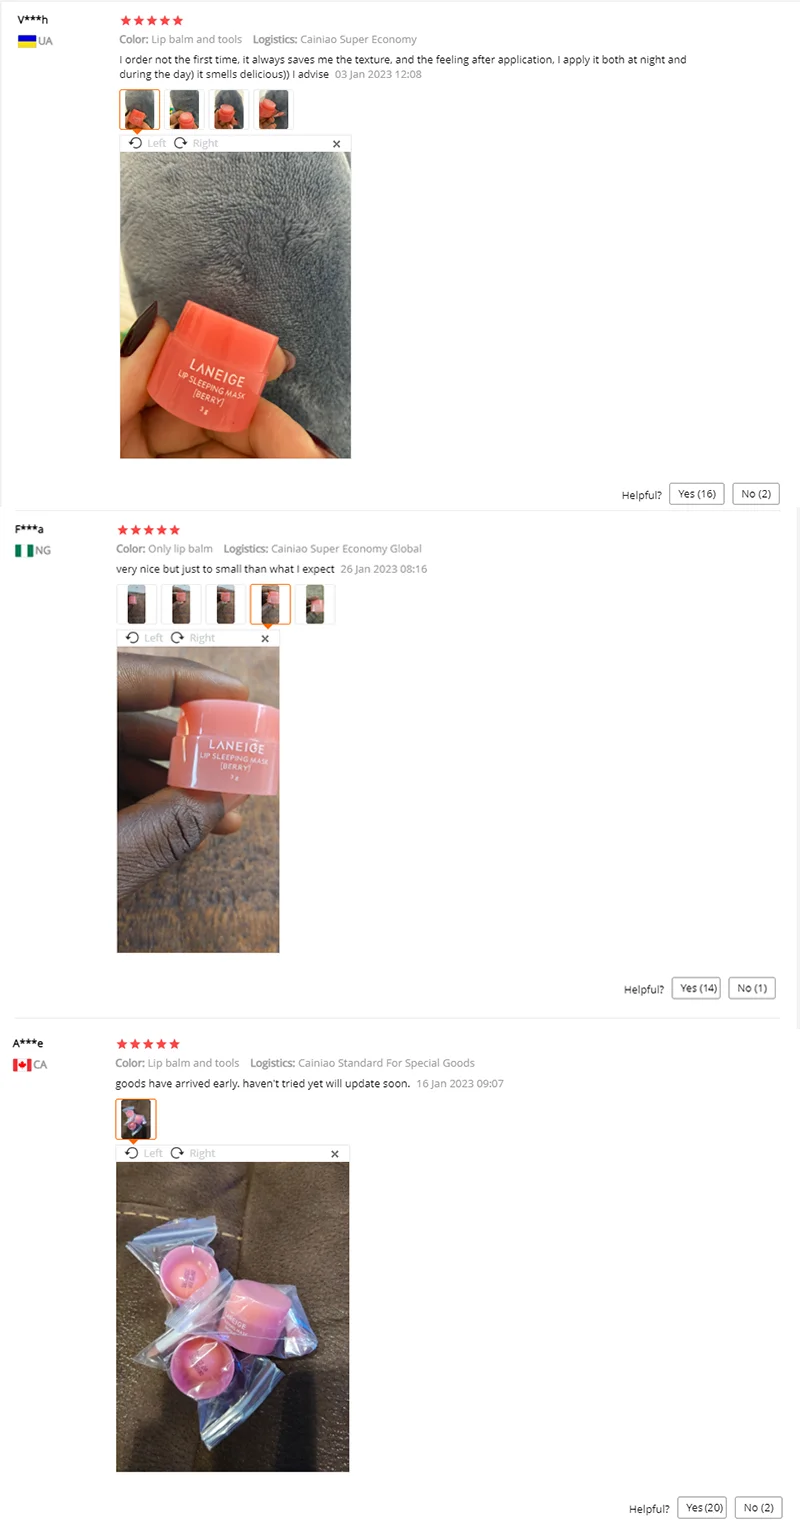Vote Yes (14) on F***a's review
This screenshot has height=1521, width=800.
pyautogui.click(x=696, y=988)
